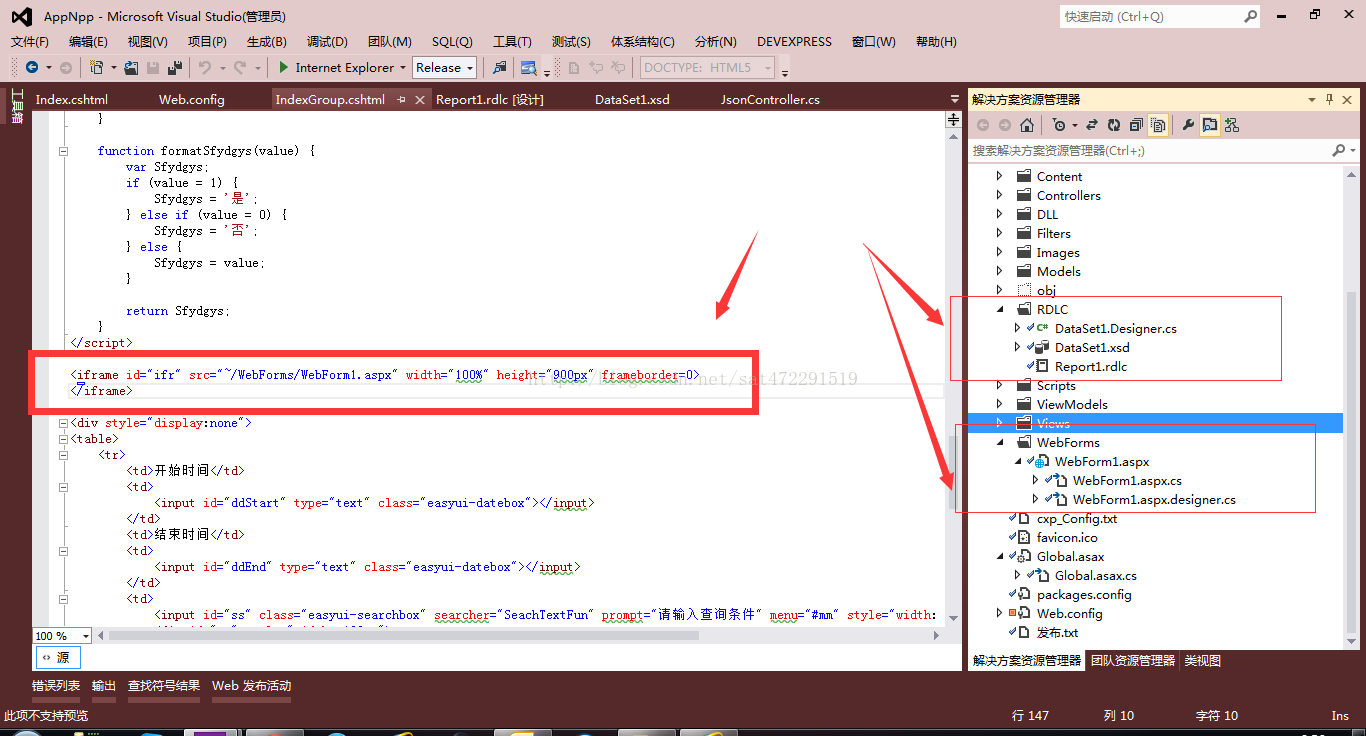
Task: Open Solution Explorer window position menu arrow
Action: coord(1312,100)
